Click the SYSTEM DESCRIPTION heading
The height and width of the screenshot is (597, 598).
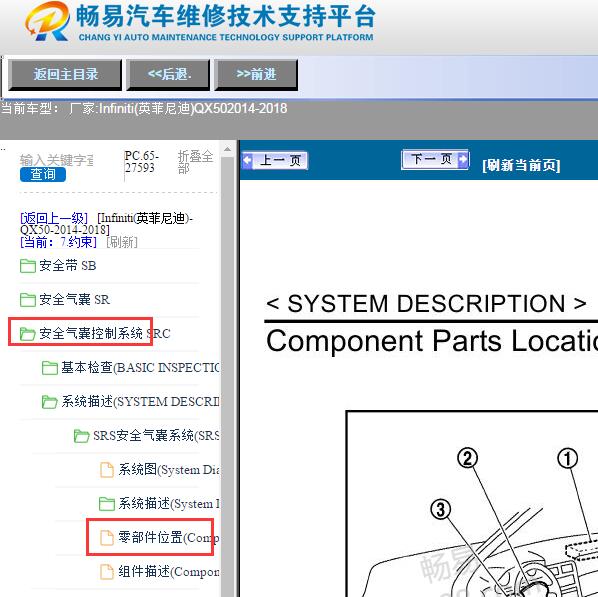coord(426,304)
